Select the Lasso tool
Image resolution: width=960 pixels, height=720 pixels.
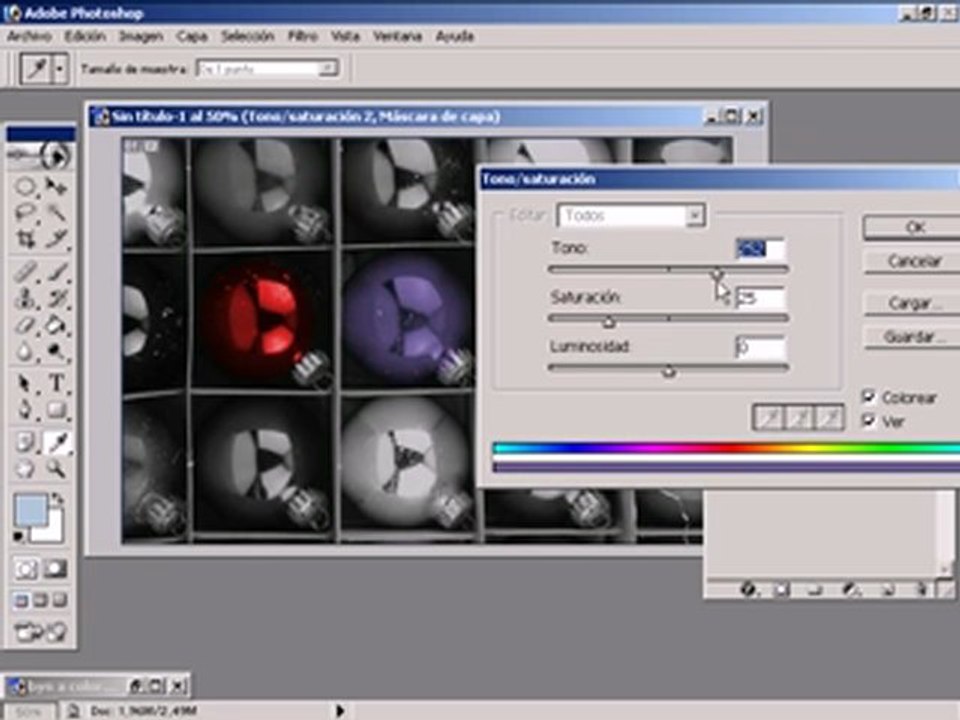pos(25,213)
